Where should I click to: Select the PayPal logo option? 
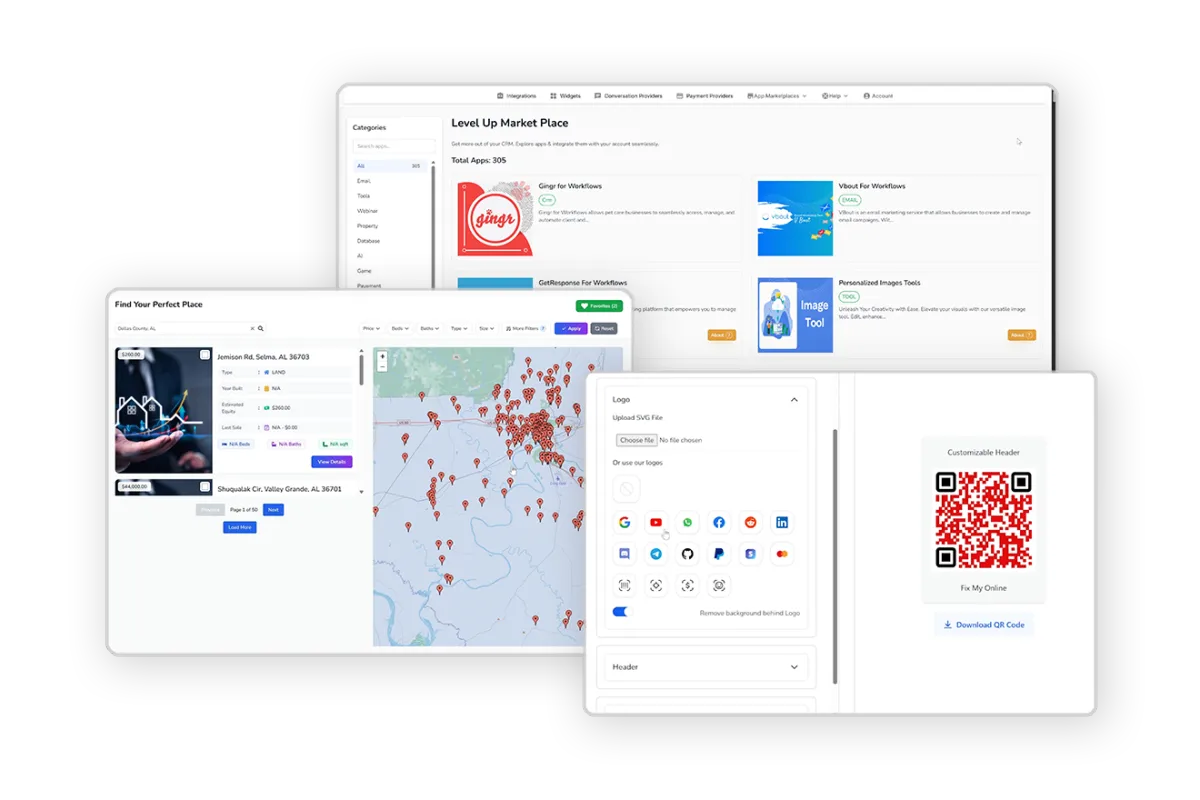[719, 553]
